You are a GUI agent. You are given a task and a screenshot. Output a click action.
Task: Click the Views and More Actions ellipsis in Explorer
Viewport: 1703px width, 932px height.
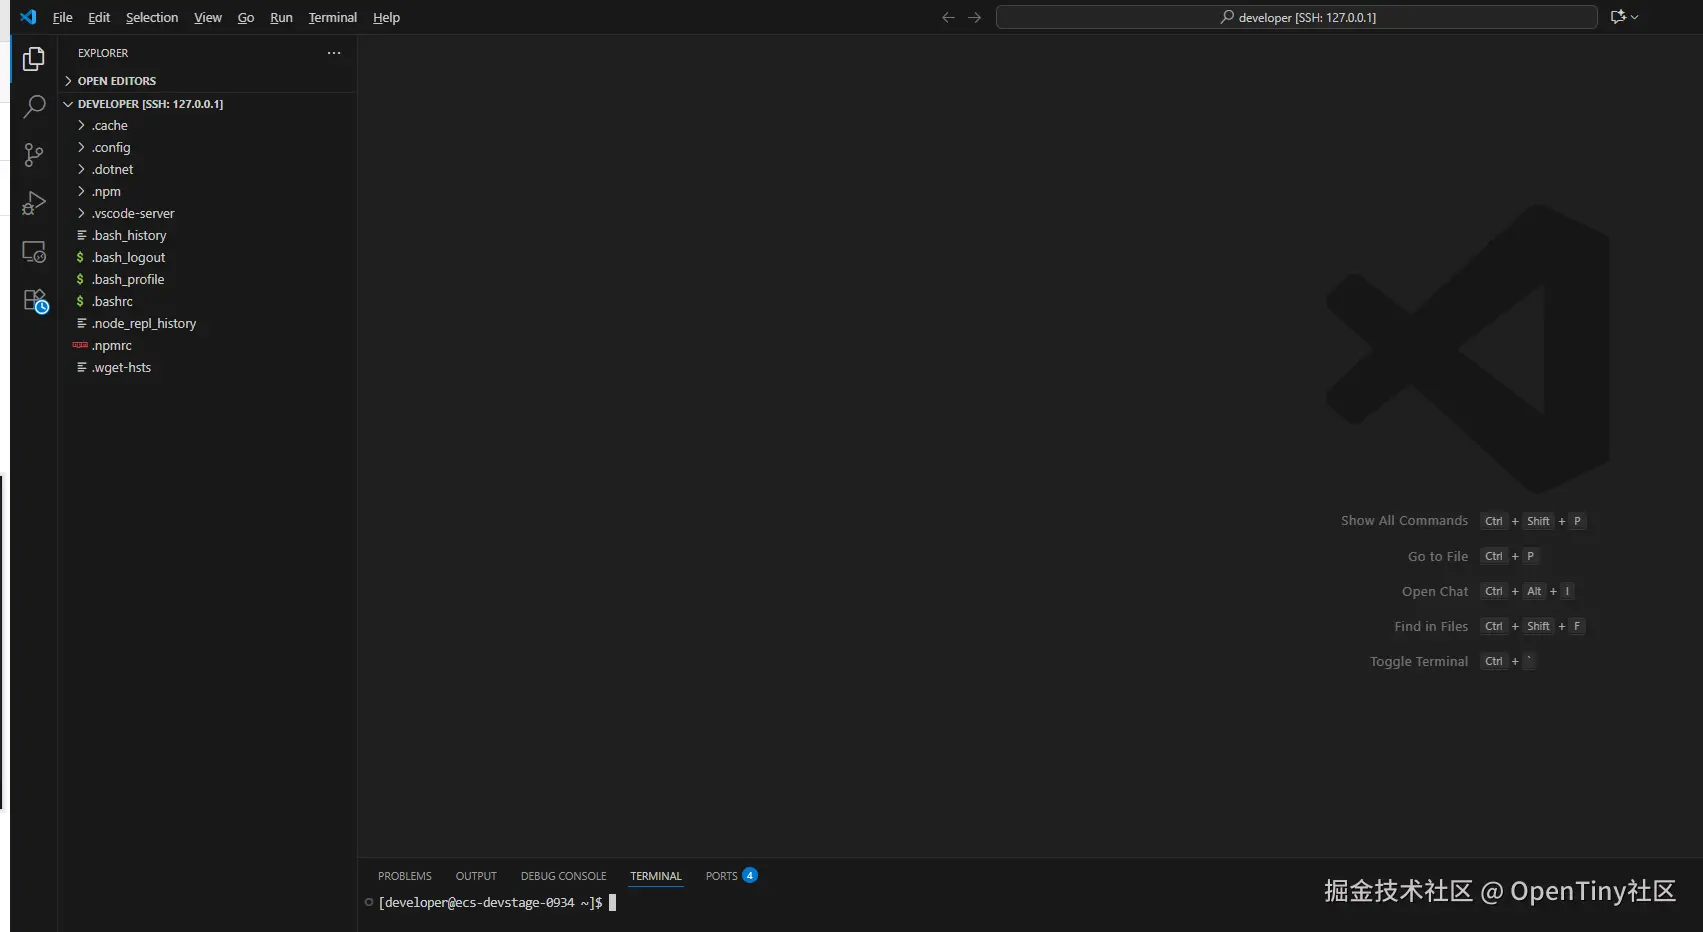coord(333,53)
